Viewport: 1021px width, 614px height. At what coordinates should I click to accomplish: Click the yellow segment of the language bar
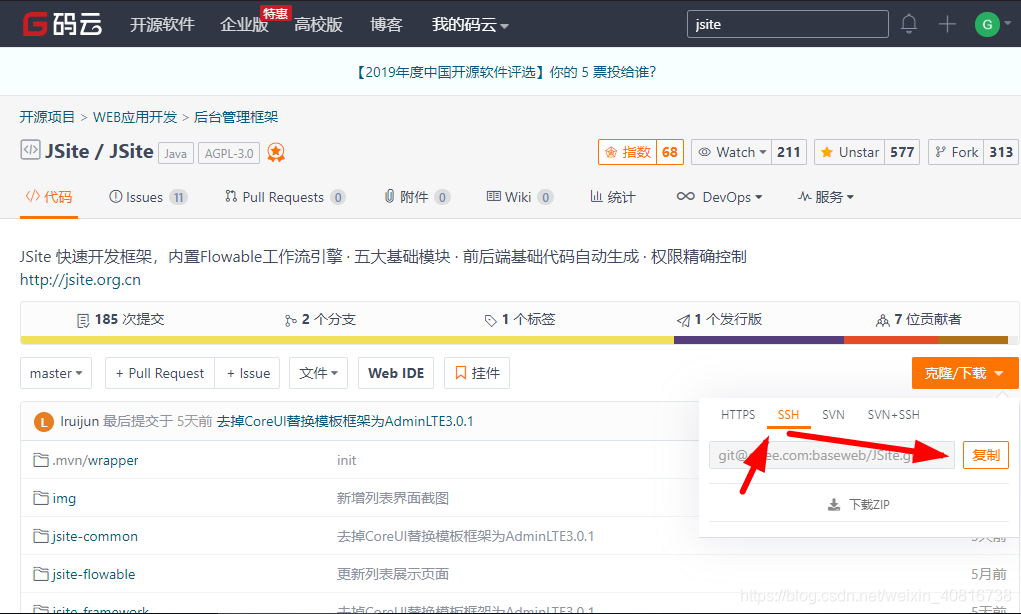click(347, 340)
